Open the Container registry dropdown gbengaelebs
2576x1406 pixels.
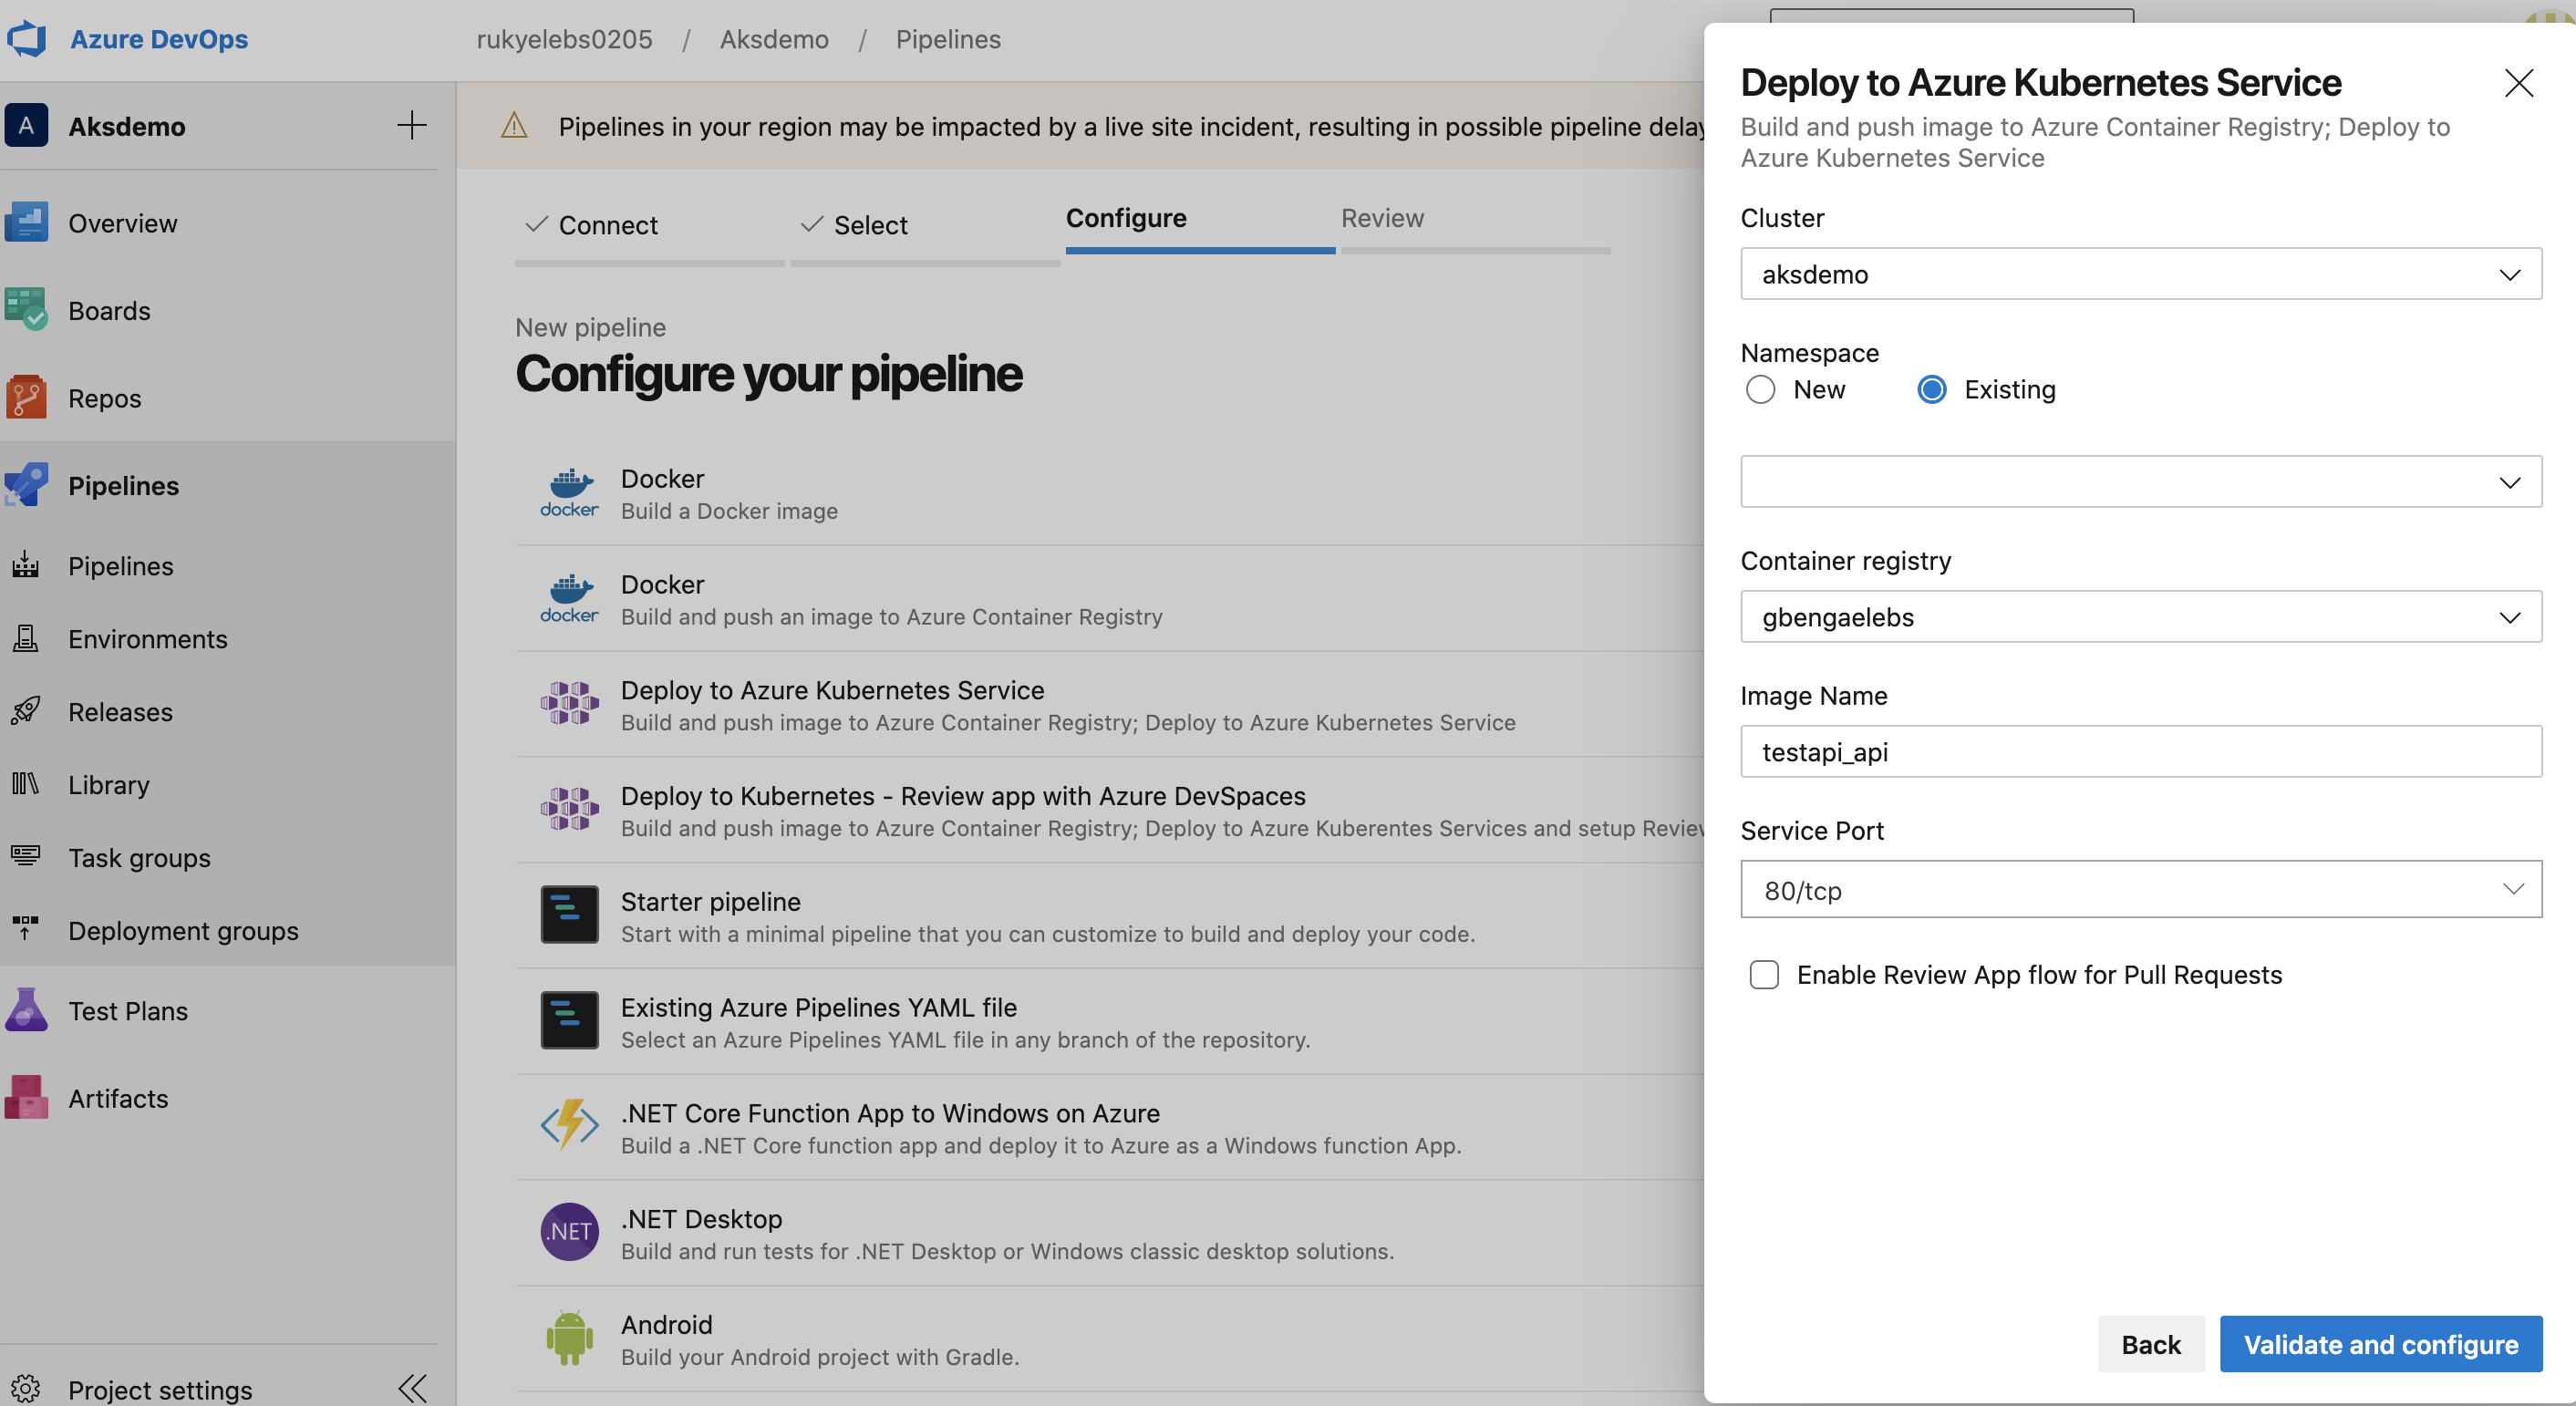2141,617
